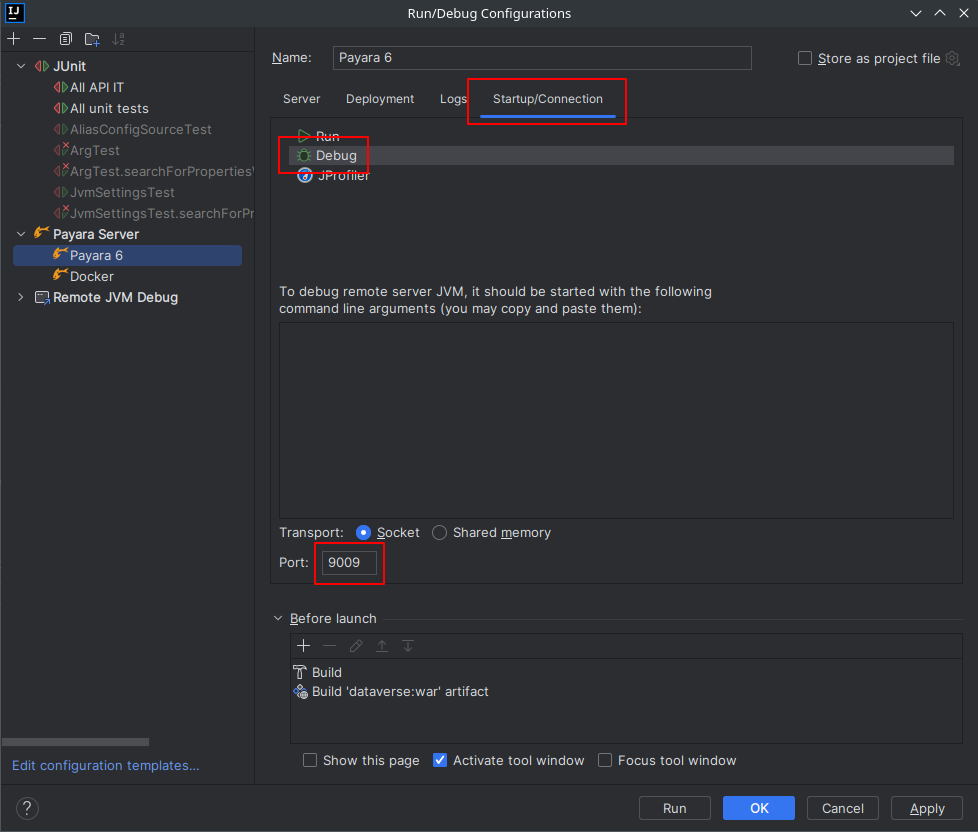
Task: Collapse the Before launch section
Action: point(279,618)
